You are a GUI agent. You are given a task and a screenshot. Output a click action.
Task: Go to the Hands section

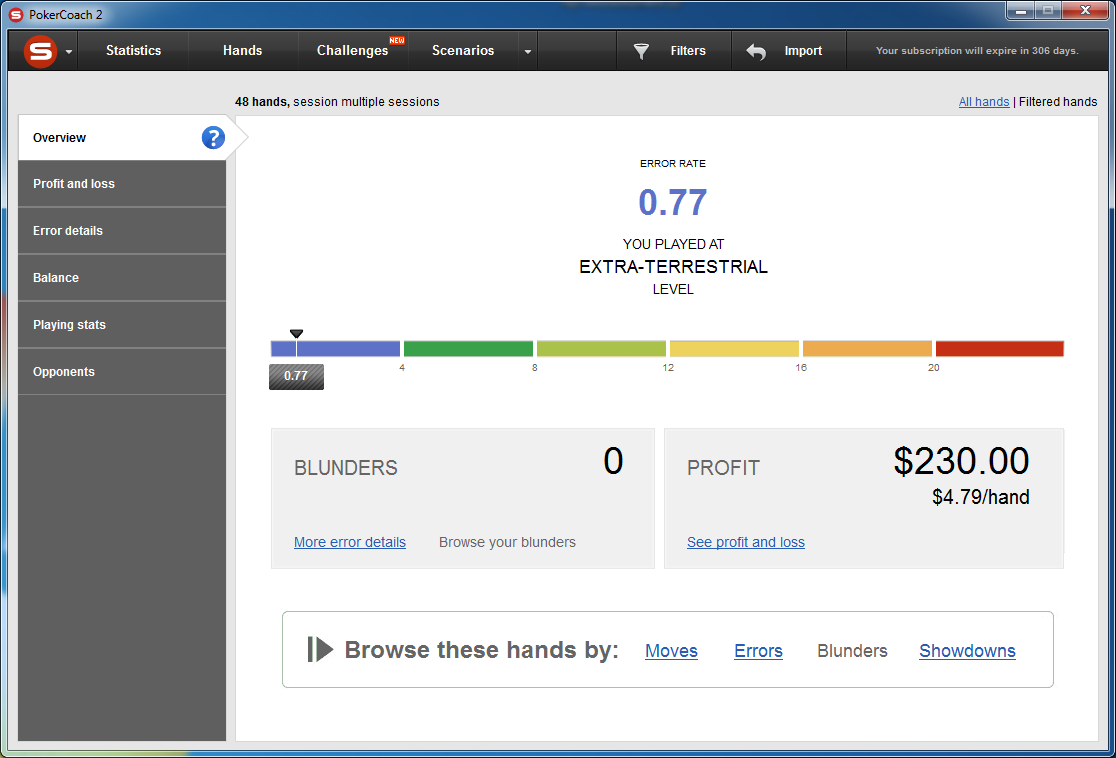click(x=242, y=51)
